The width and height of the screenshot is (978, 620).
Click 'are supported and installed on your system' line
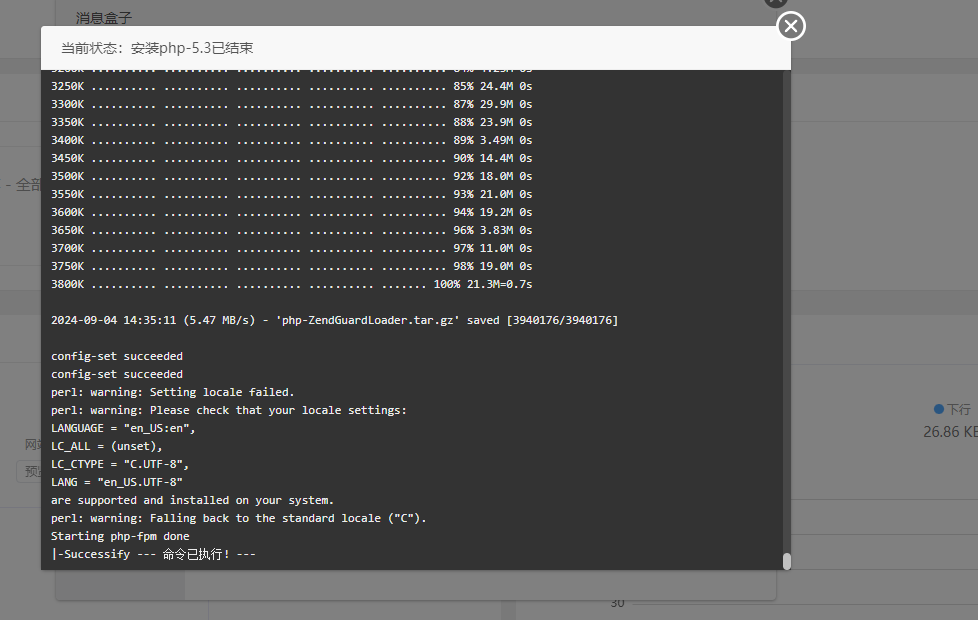pyautogui.click(x=192, y=500)
